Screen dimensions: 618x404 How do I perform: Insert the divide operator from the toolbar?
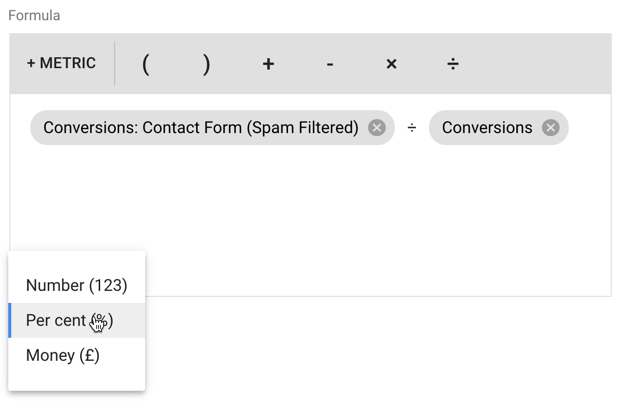click(453, 64)
